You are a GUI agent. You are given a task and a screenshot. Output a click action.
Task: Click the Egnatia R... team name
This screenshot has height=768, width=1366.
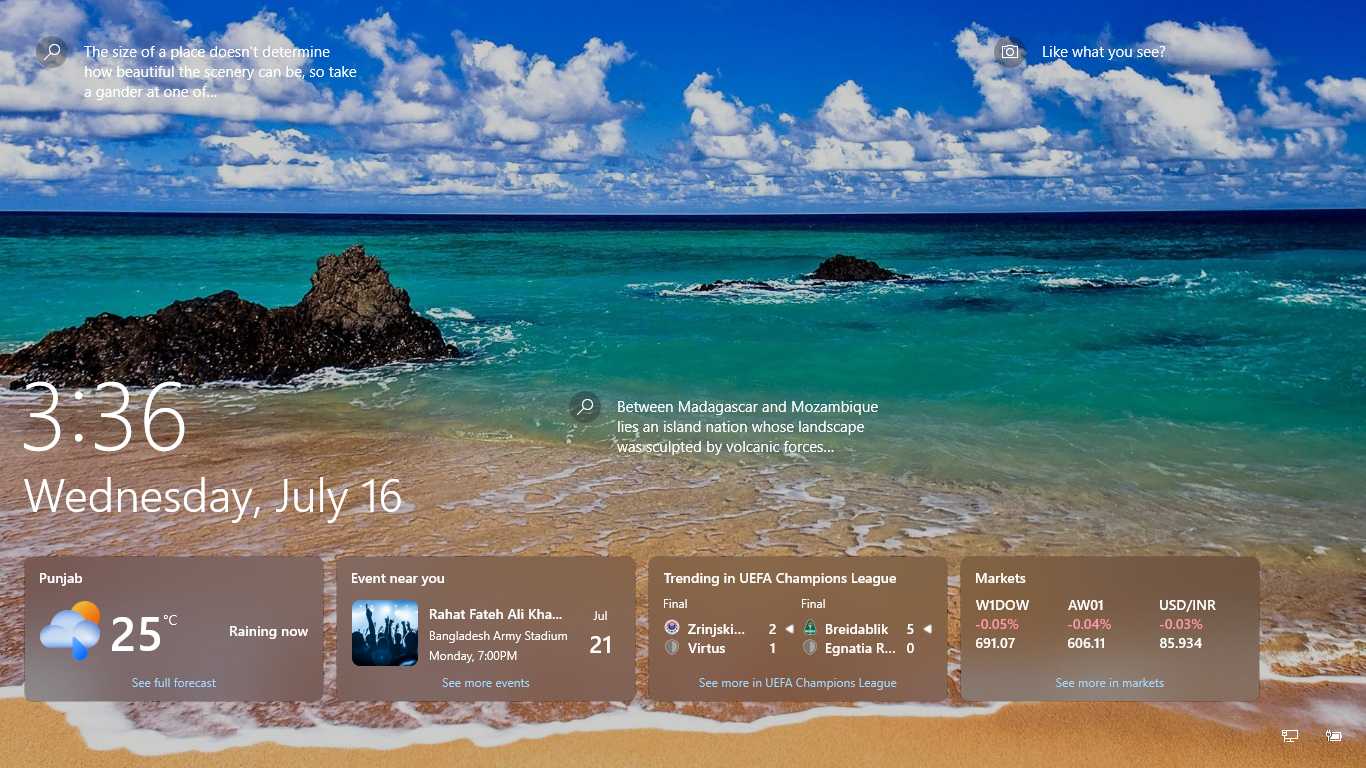coord(861,648)
